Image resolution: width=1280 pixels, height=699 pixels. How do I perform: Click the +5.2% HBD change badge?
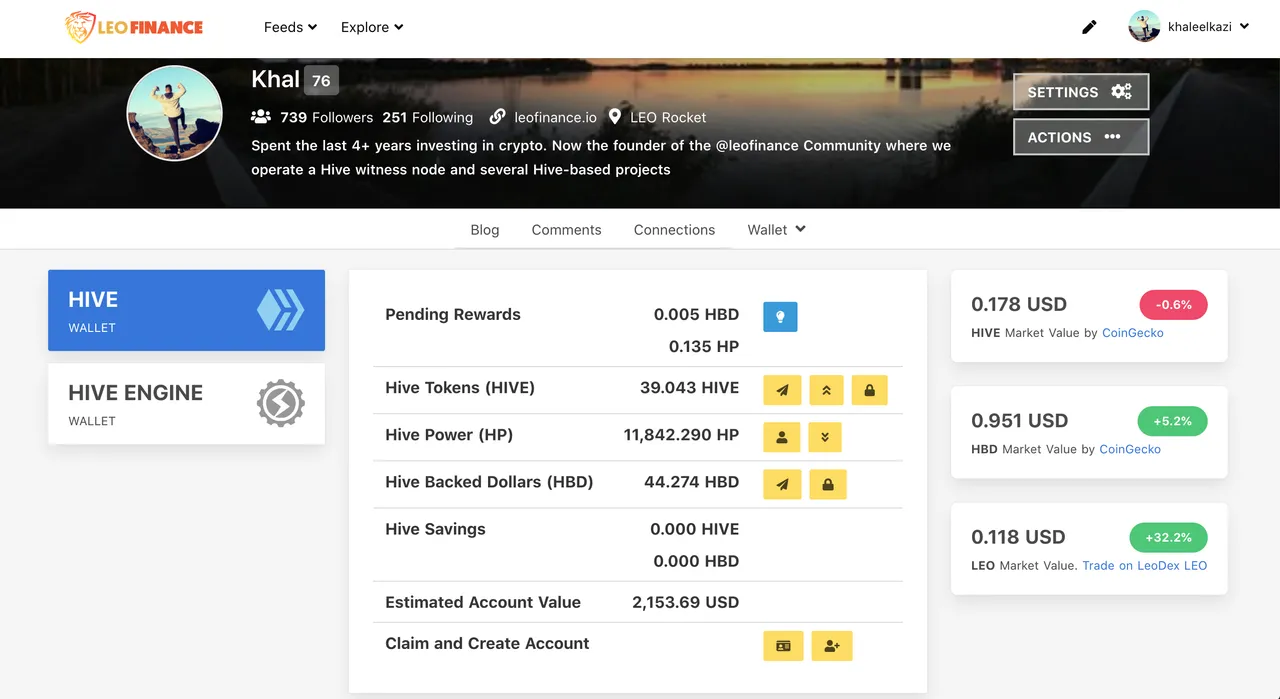[1172, 421]
